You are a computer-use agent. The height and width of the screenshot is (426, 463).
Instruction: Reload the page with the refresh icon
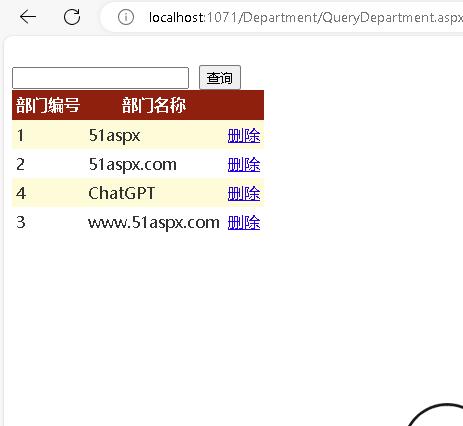pyautogui.click(x=72, y=17)
